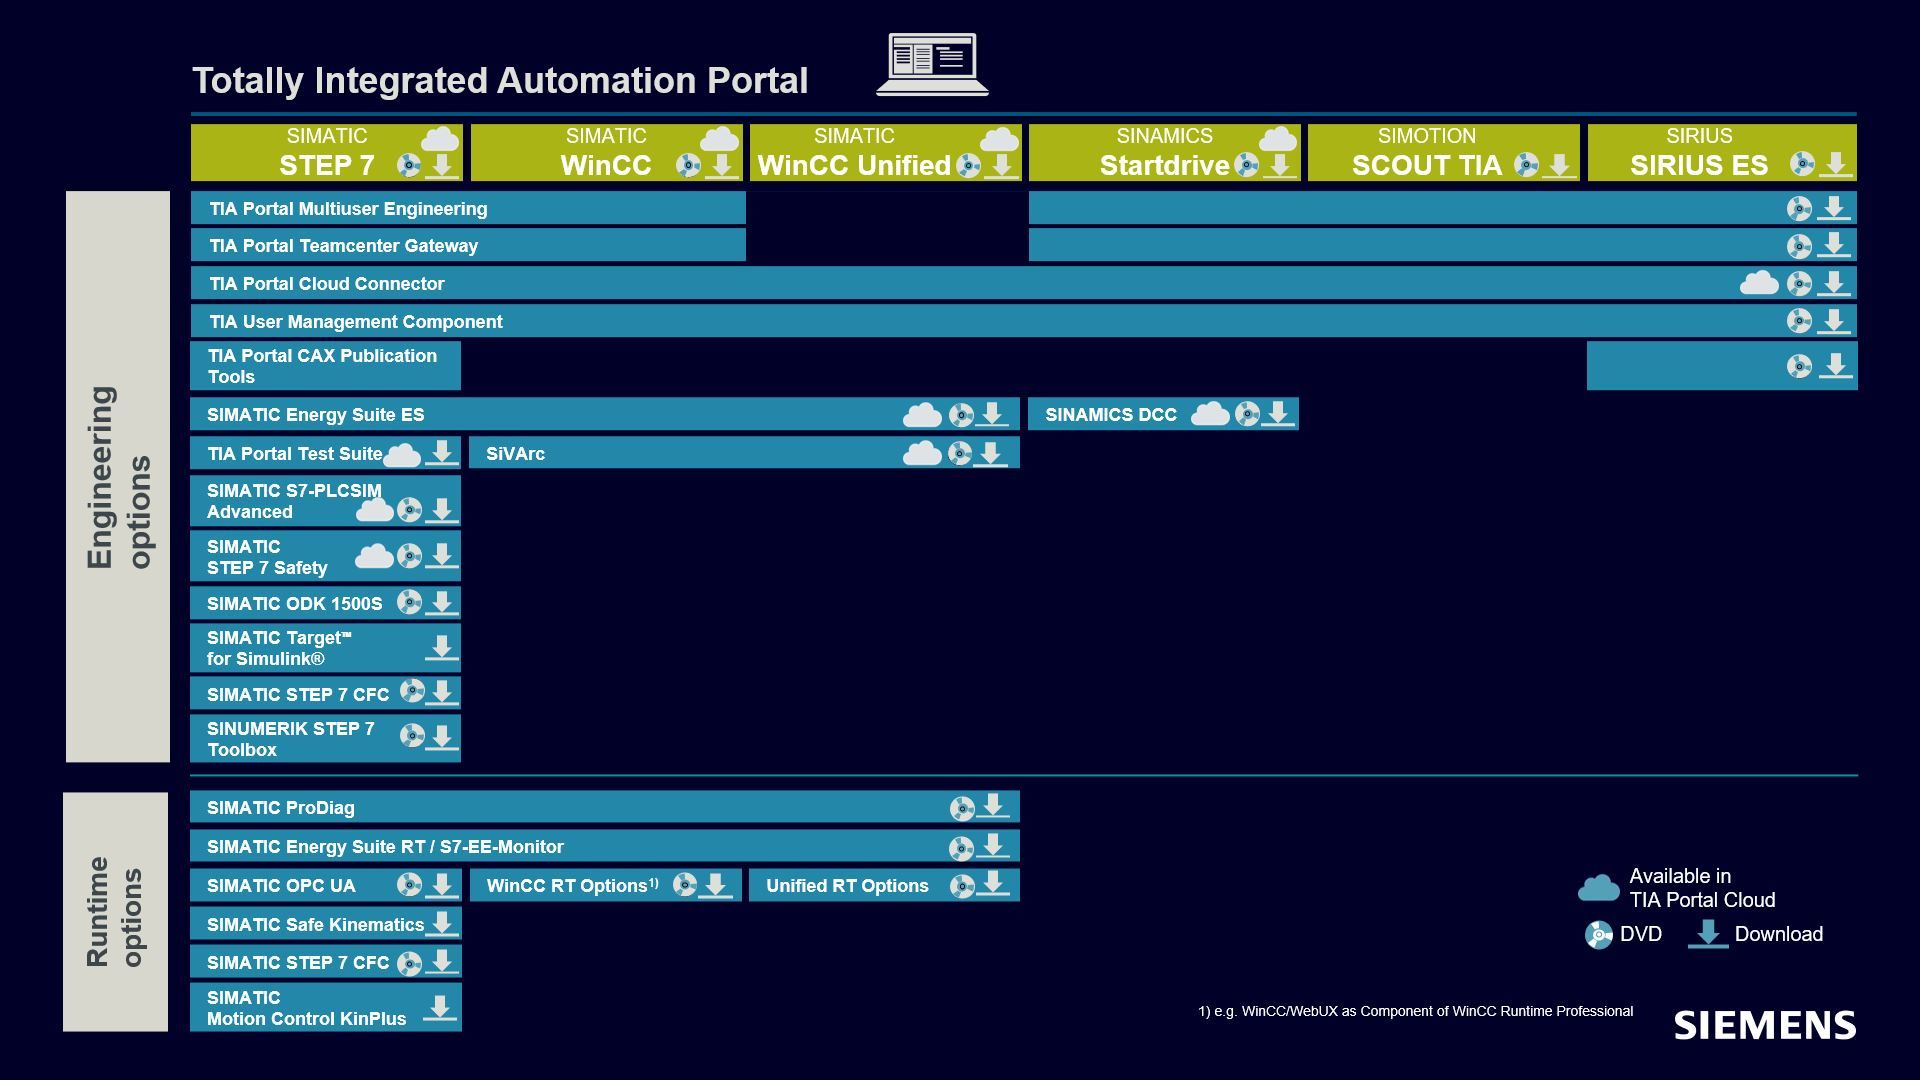This screenshot has height=1080, width=1920.
Task: Open TIA Portal Cloud Connector label
Action: (x=326, y=284)
